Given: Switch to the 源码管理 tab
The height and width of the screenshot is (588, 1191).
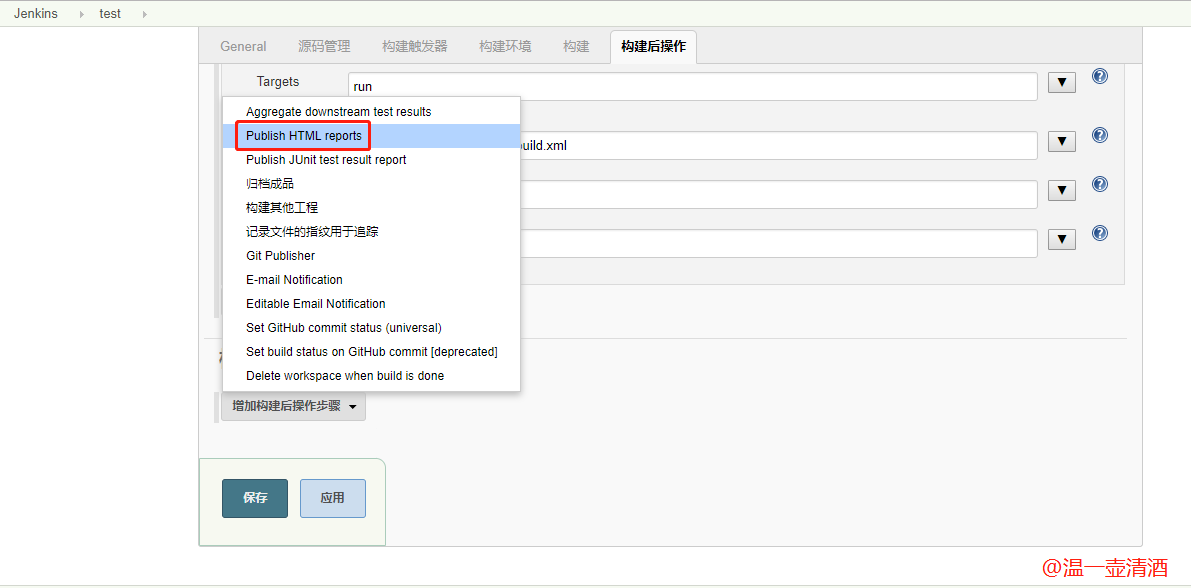Looking at the screenshot, I should [x=324, y=46].
